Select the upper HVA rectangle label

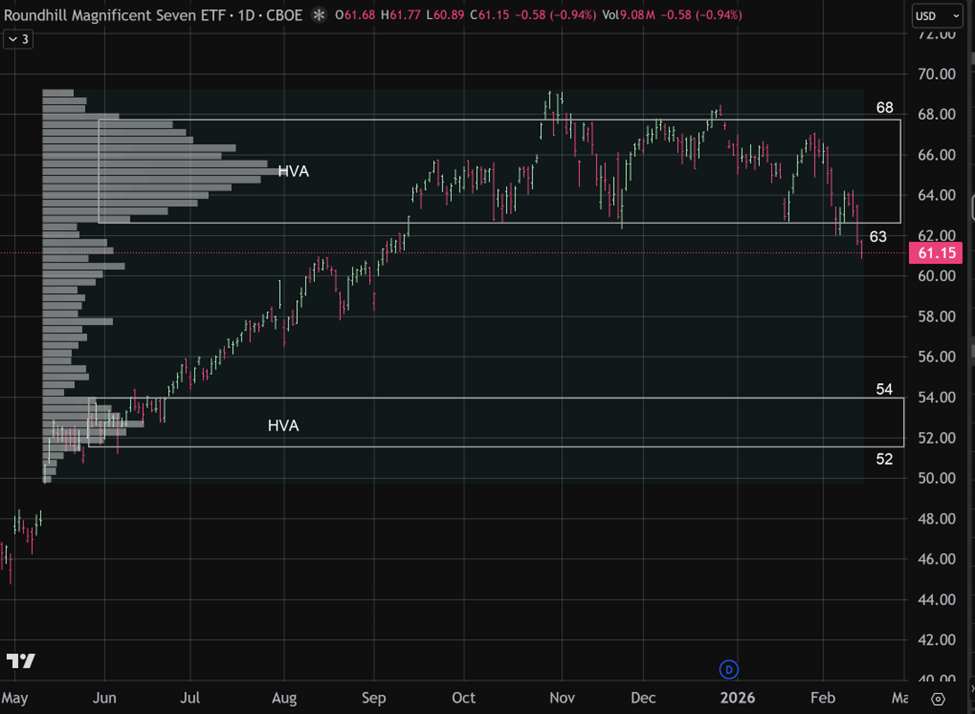pos(293,171)
